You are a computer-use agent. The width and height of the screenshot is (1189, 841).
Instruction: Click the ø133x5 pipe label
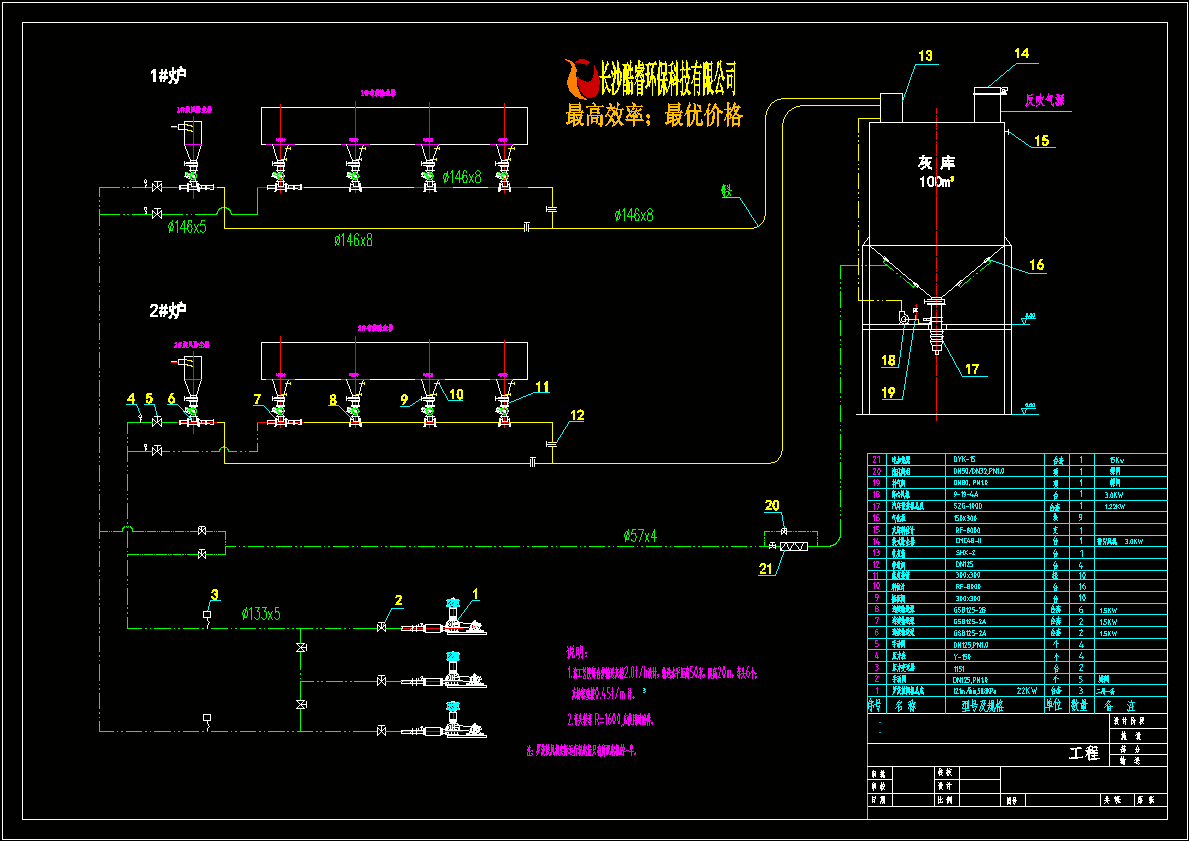click(261, 614)
